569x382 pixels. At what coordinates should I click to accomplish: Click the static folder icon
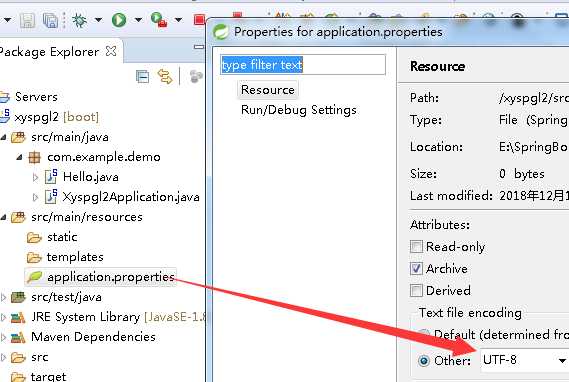pos(34,237)
